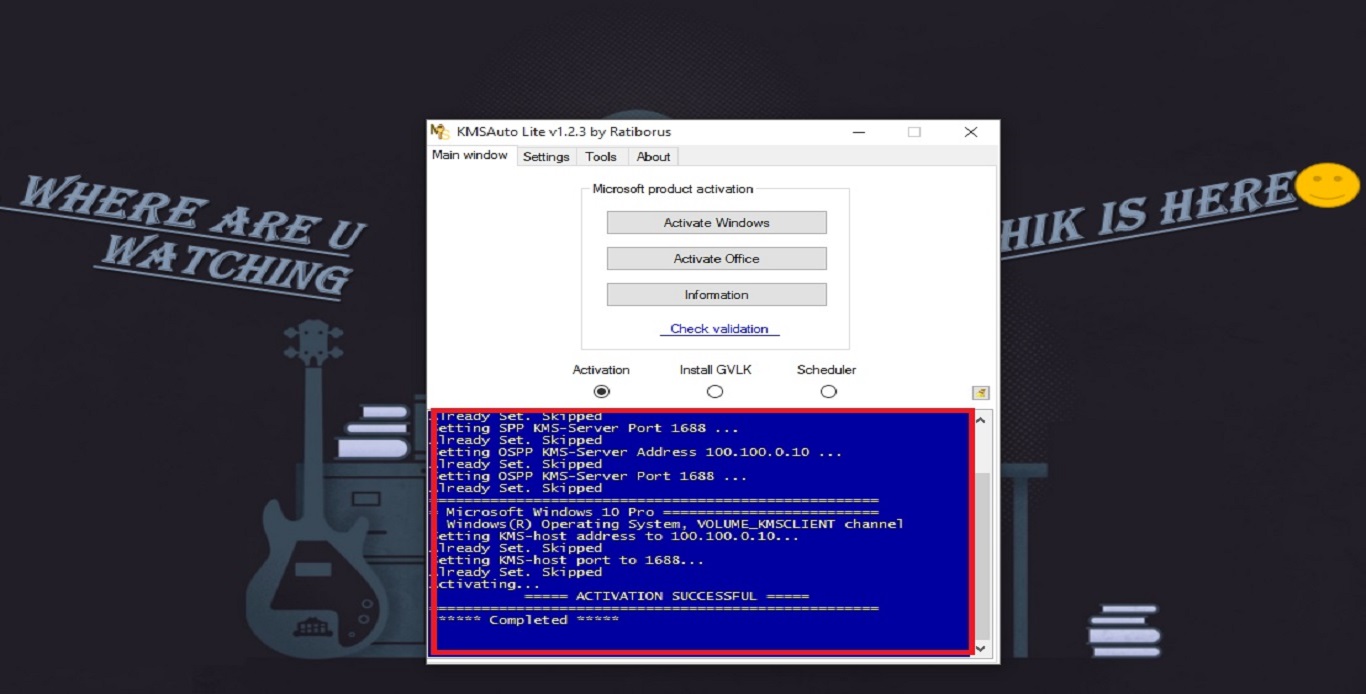Maximize the KMSAuto Lite window
The width and height of the screenshot is (1366, 694).
[914, 132]
